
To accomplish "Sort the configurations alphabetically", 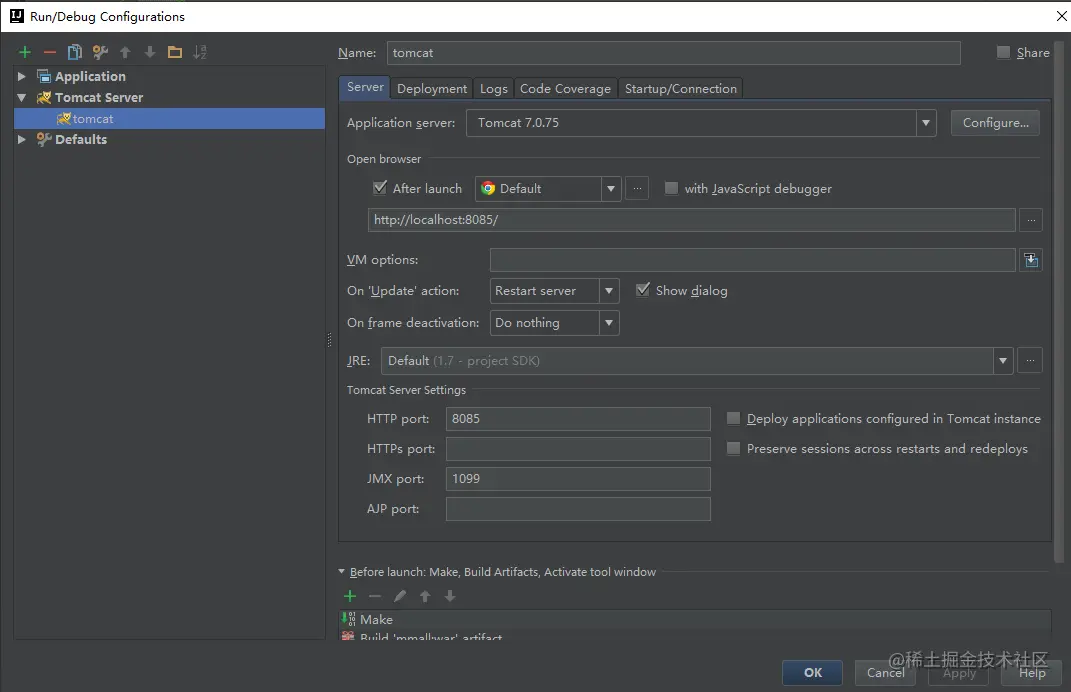I will [200, 52].
